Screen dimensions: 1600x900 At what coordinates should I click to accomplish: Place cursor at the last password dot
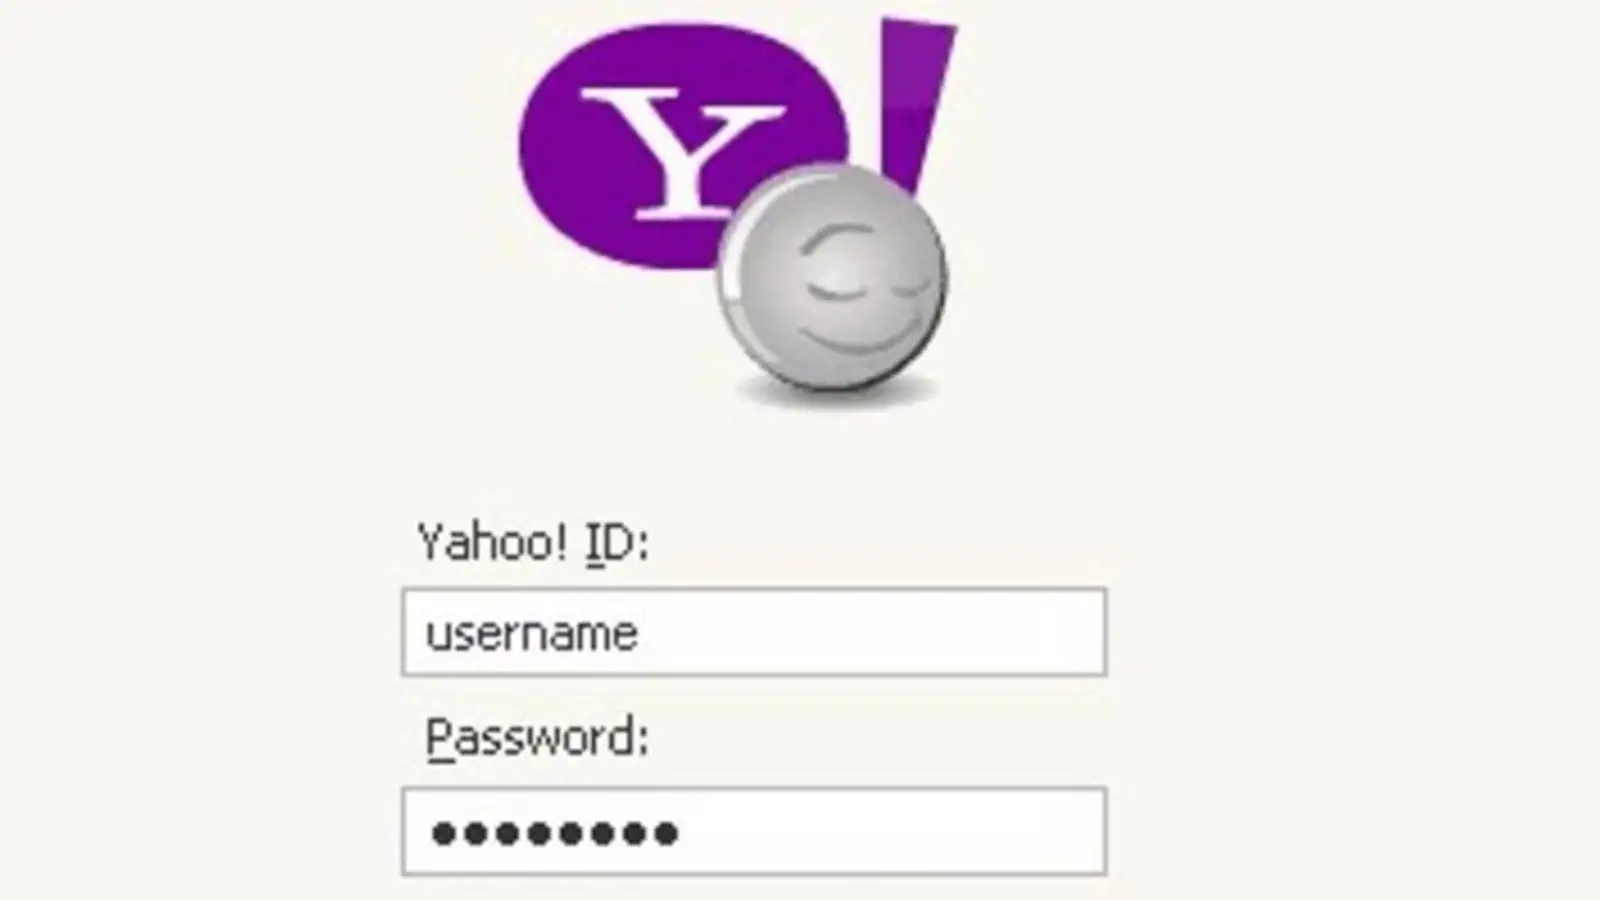pos(666,832)
